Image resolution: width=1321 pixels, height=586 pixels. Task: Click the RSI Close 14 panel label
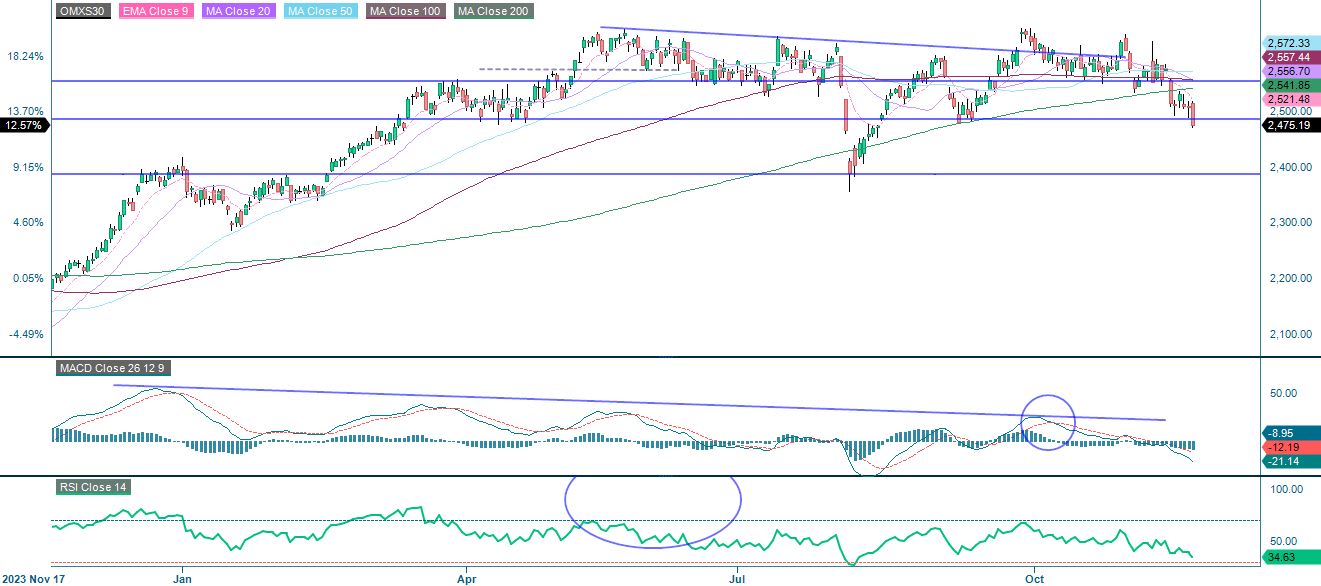(x=94, y=485)
